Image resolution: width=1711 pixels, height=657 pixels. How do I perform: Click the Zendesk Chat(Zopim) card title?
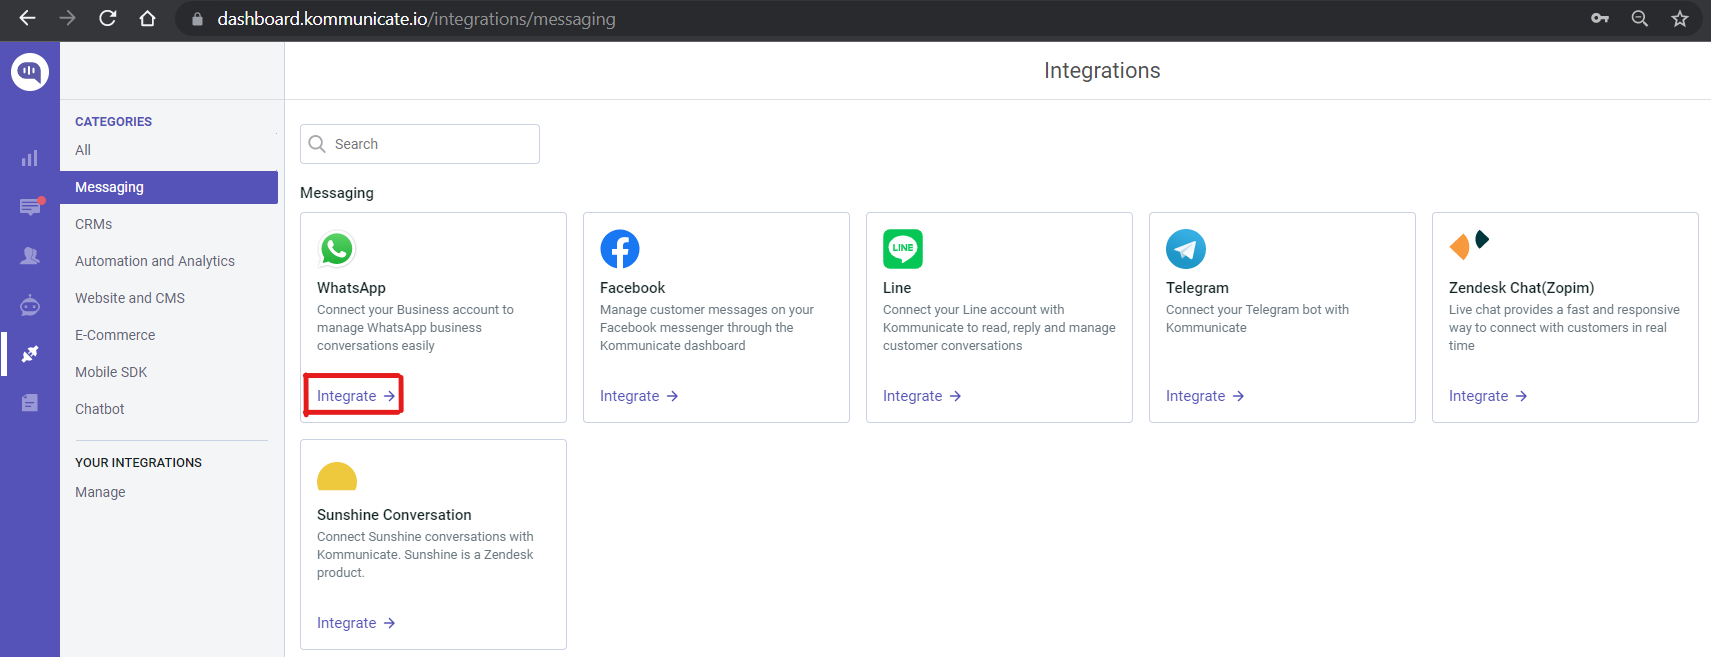click(1521, 288)
